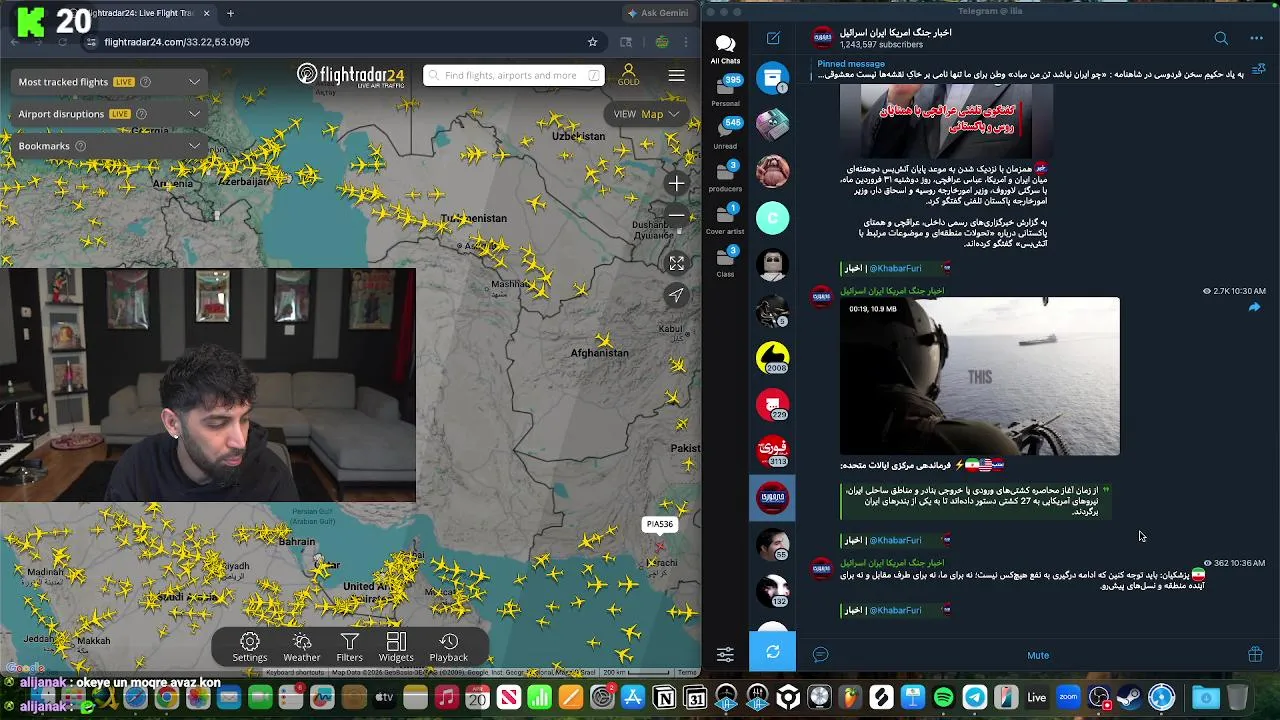Viewport: 1280px width, 720px height.
Task: Expand Airport disruptions panel
Action: click(194, 114)
